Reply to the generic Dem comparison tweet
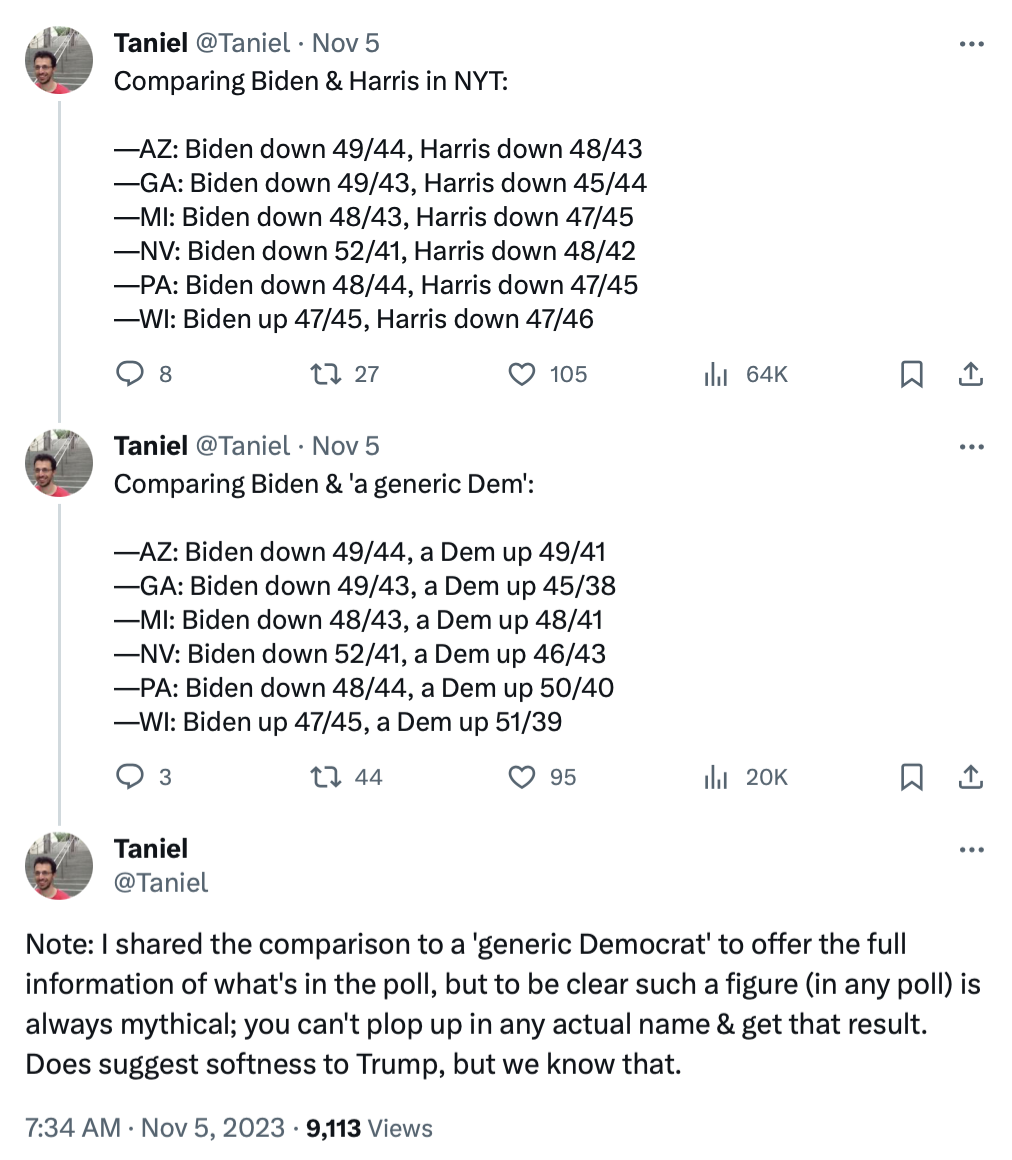Image resolution: width=1012 pixels, height=1160 pixels. click(132, 777)
